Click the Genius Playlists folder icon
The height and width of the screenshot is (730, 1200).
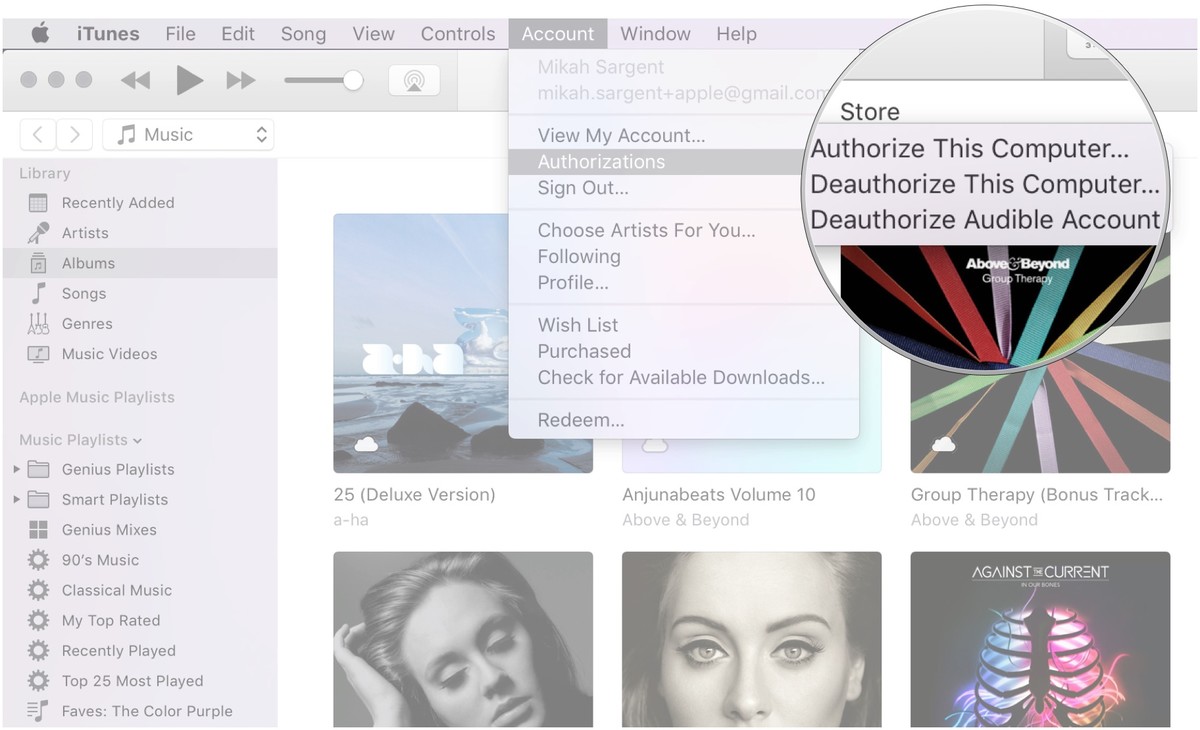pos(38,469)
